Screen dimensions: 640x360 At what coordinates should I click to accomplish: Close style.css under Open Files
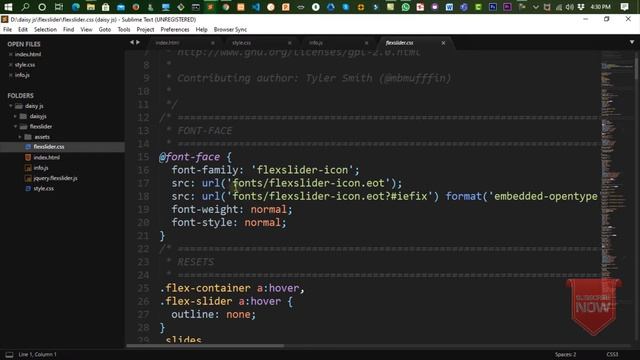pyautogui.click(x=11, y=65)
